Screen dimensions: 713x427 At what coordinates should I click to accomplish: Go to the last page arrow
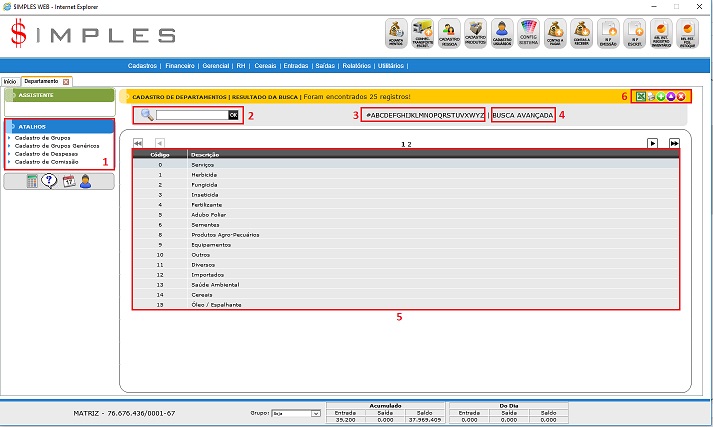675,144
